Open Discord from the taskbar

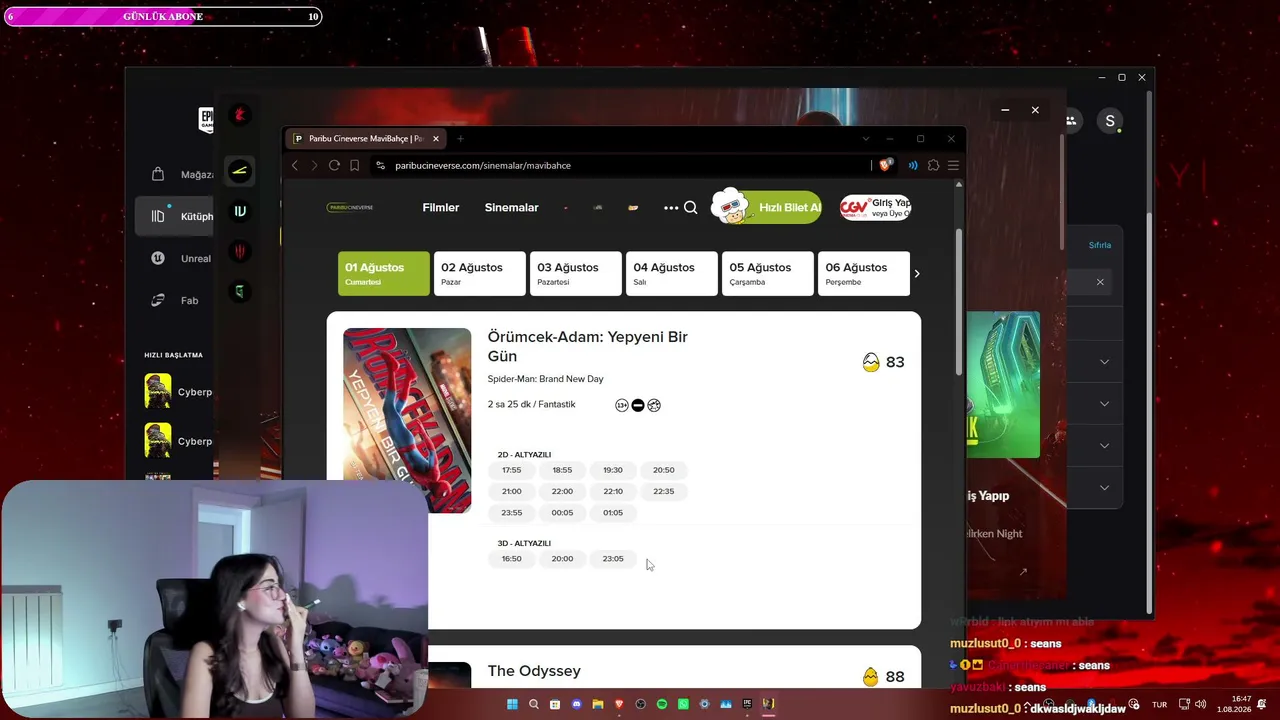click(577, 704)
